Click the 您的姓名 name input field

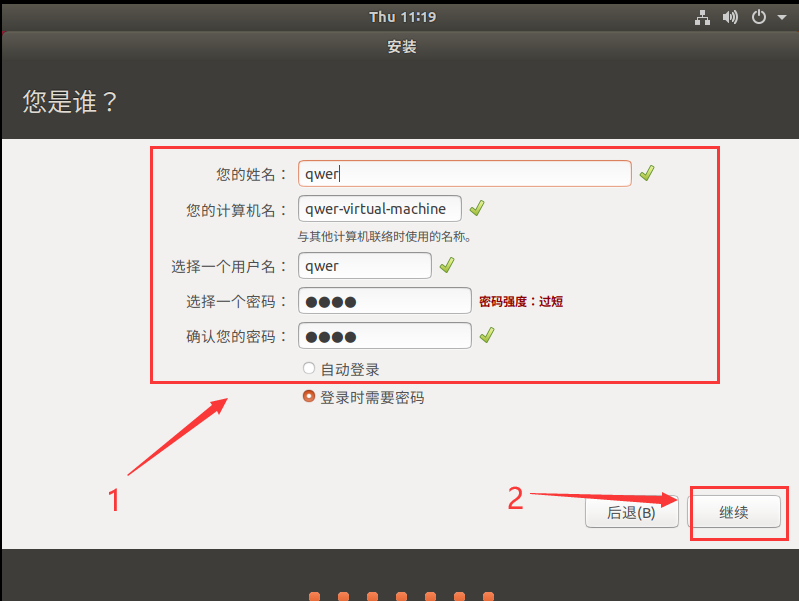(x=465, y=174)
